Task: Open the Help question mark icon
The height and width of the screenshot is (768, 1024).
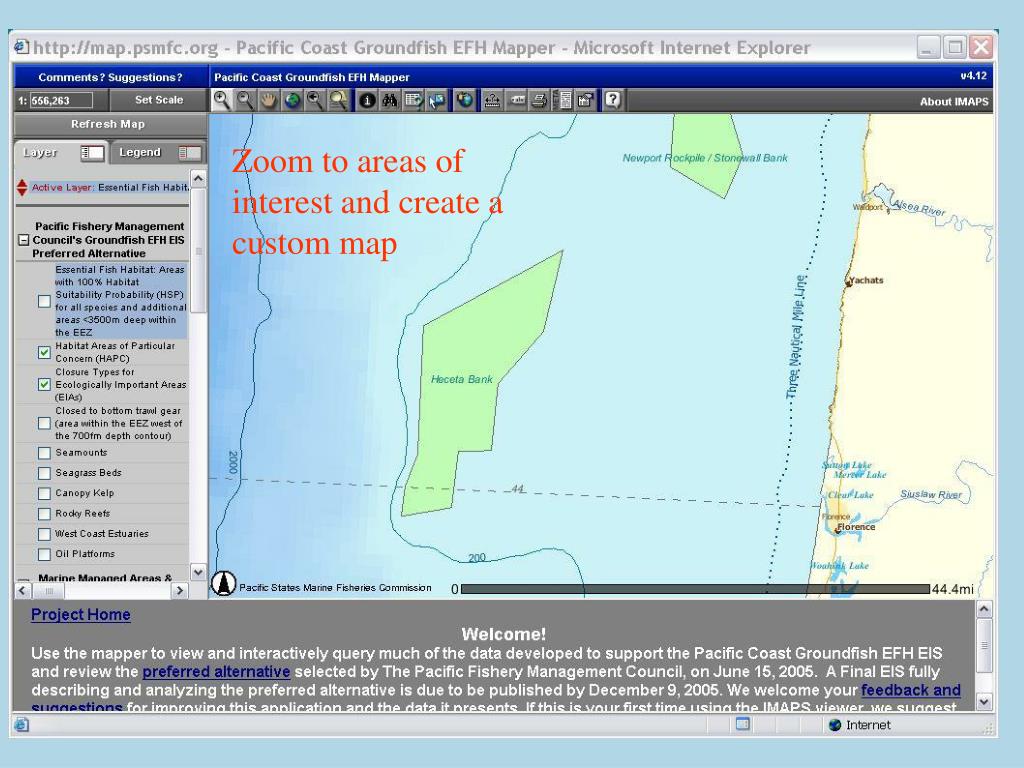Action: [x=611, y=100]
